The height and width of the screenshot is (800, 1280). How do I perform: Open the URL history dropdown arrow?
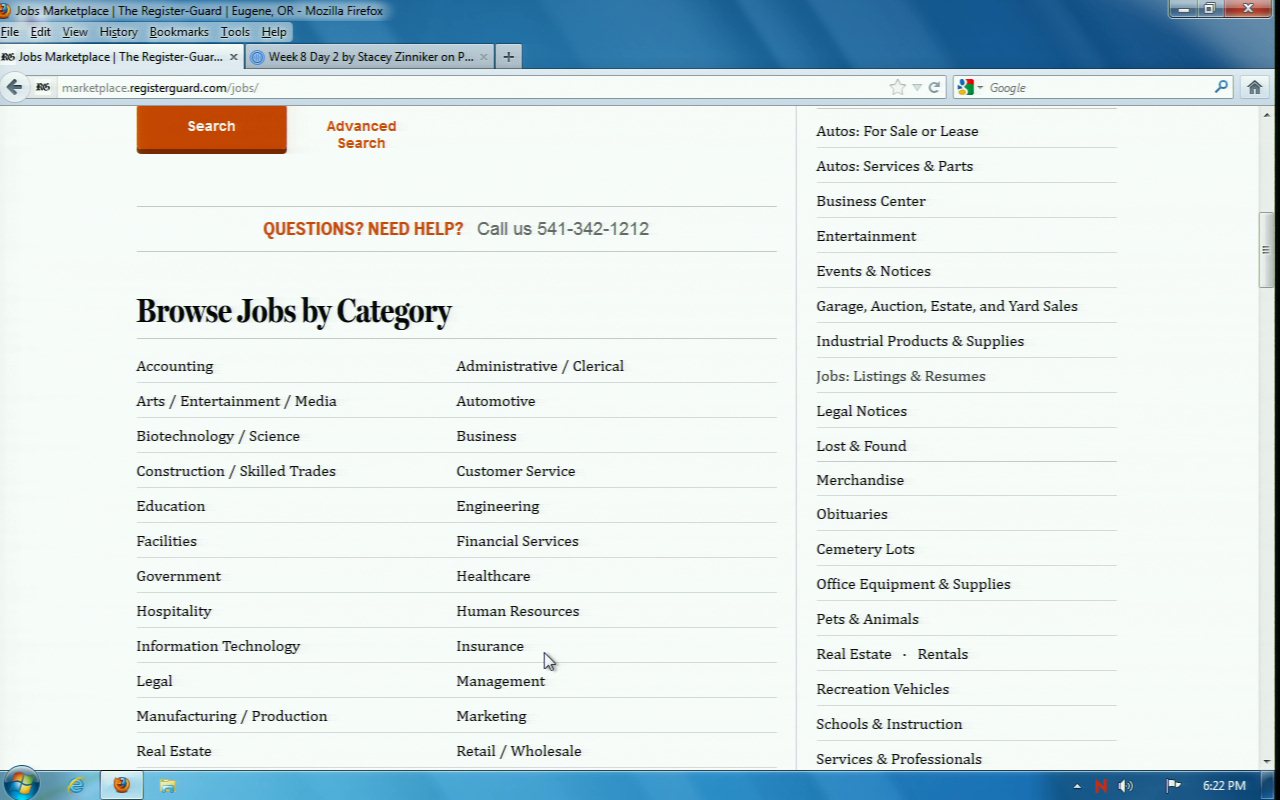tap(916, 87)
